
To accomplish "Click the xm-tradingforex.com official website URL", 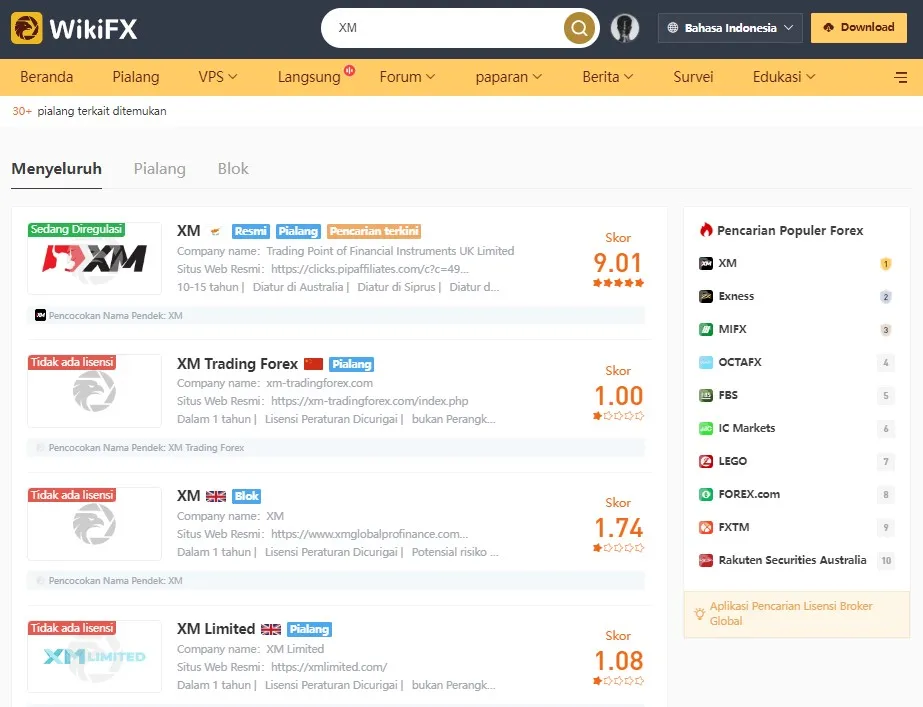I will coord(370,401).
